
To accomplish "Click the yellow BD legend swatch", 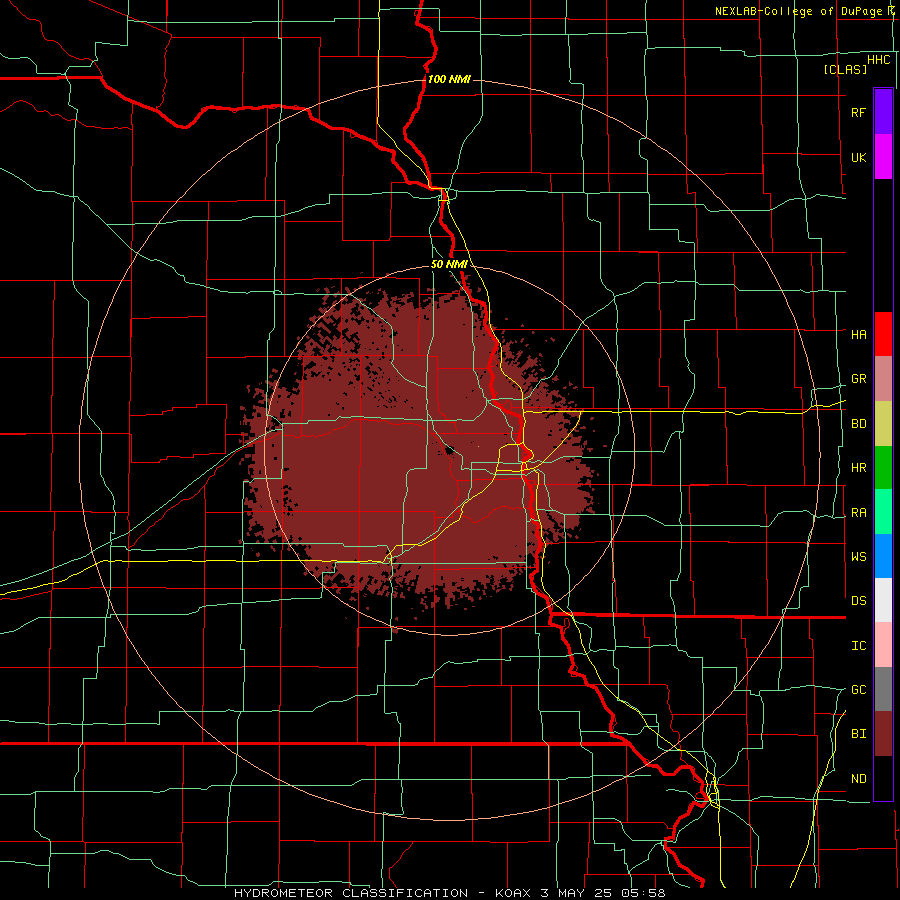I will [883, 424].
